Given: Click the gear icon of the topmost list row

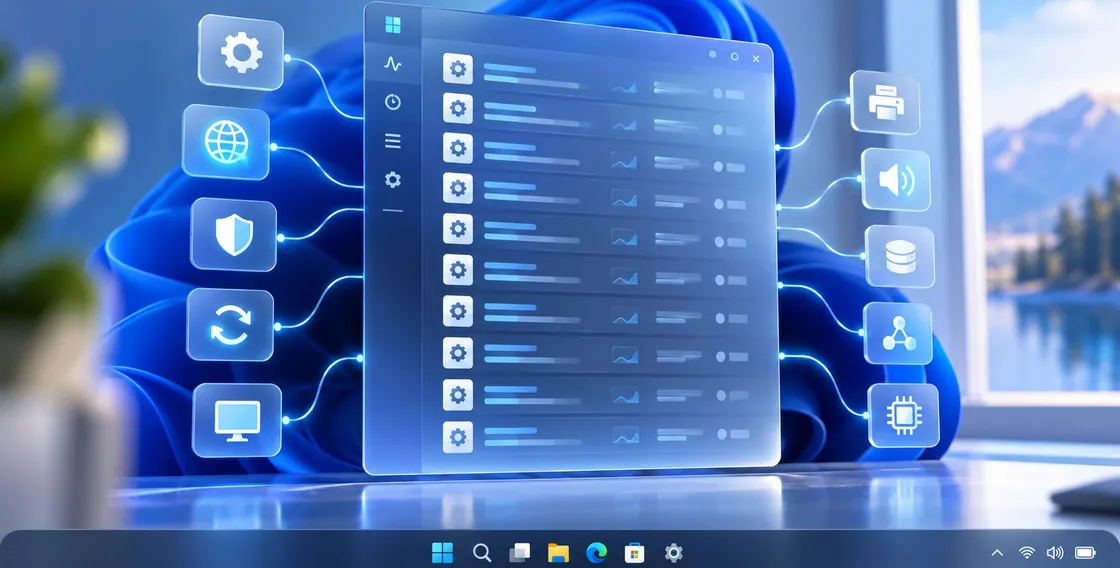Looking at the screenshot, I should (x=458, y=69).
